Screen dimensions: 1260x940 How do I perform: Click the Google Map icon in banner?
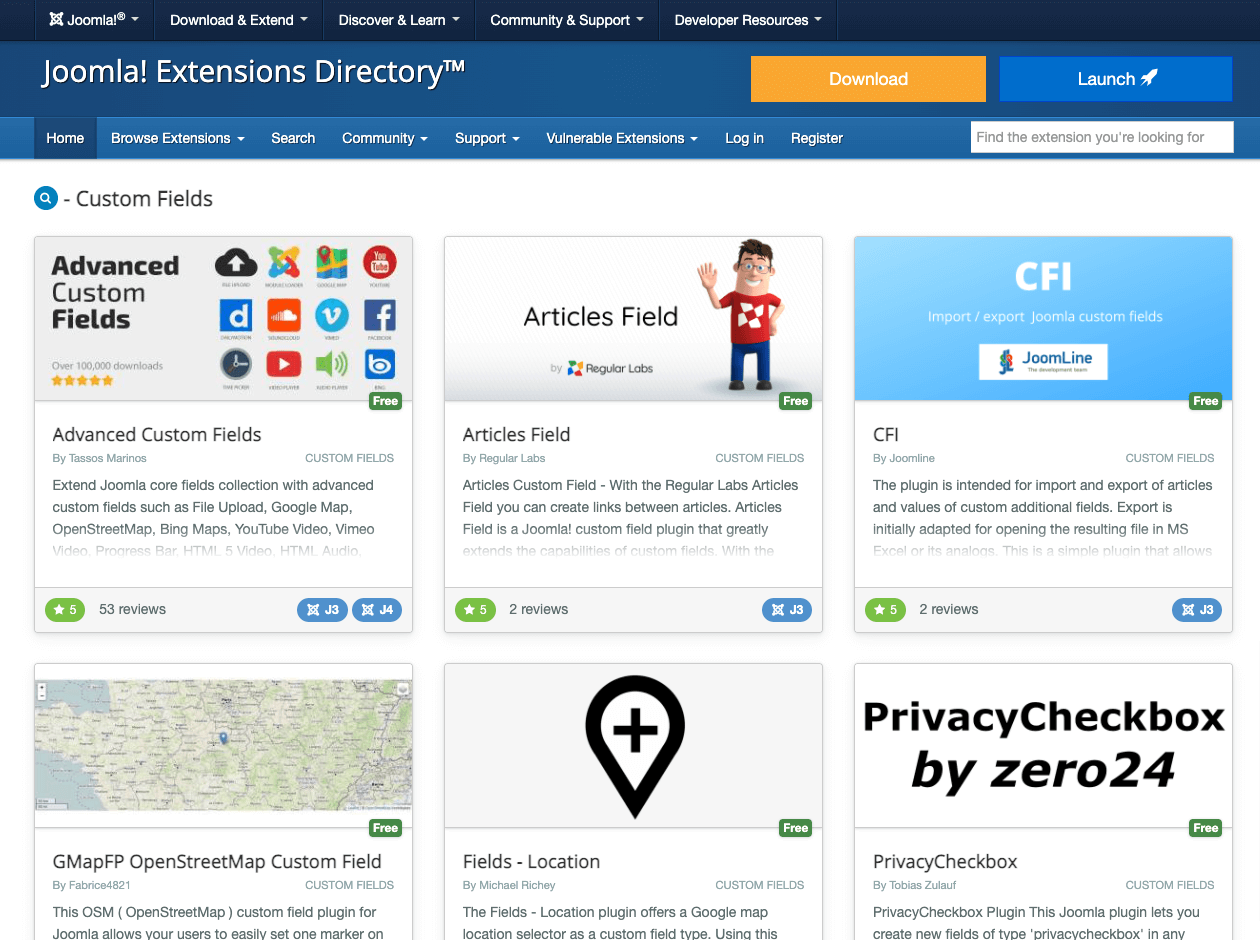click(x=332, y=263)
